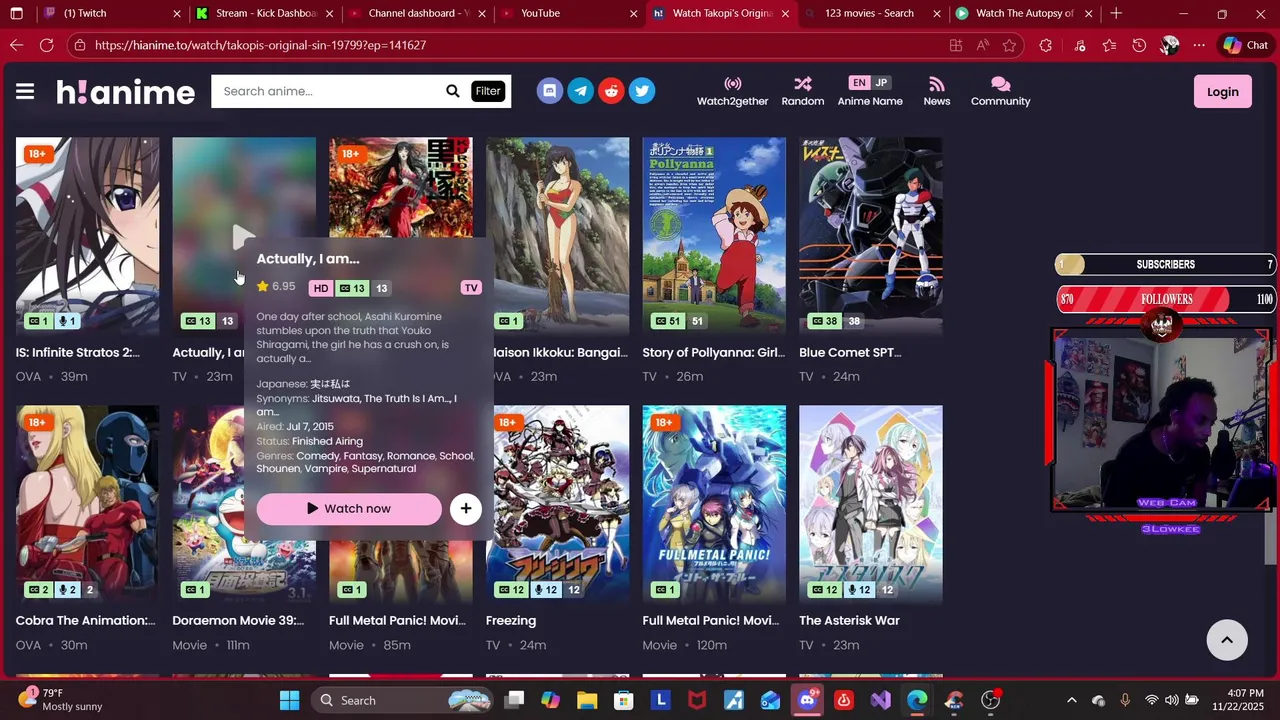Open the News feed icon

click(x=936, y=84)
